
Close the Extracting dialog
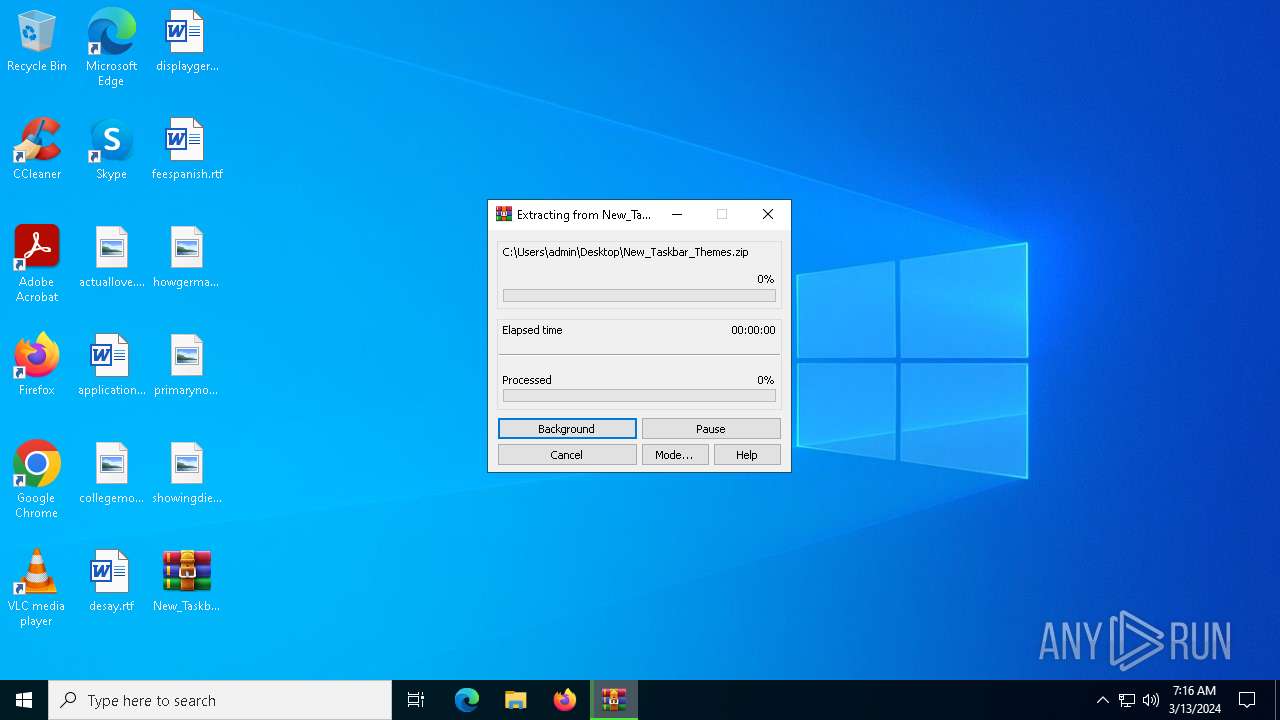pyautogui.click(x=768, y=214)
